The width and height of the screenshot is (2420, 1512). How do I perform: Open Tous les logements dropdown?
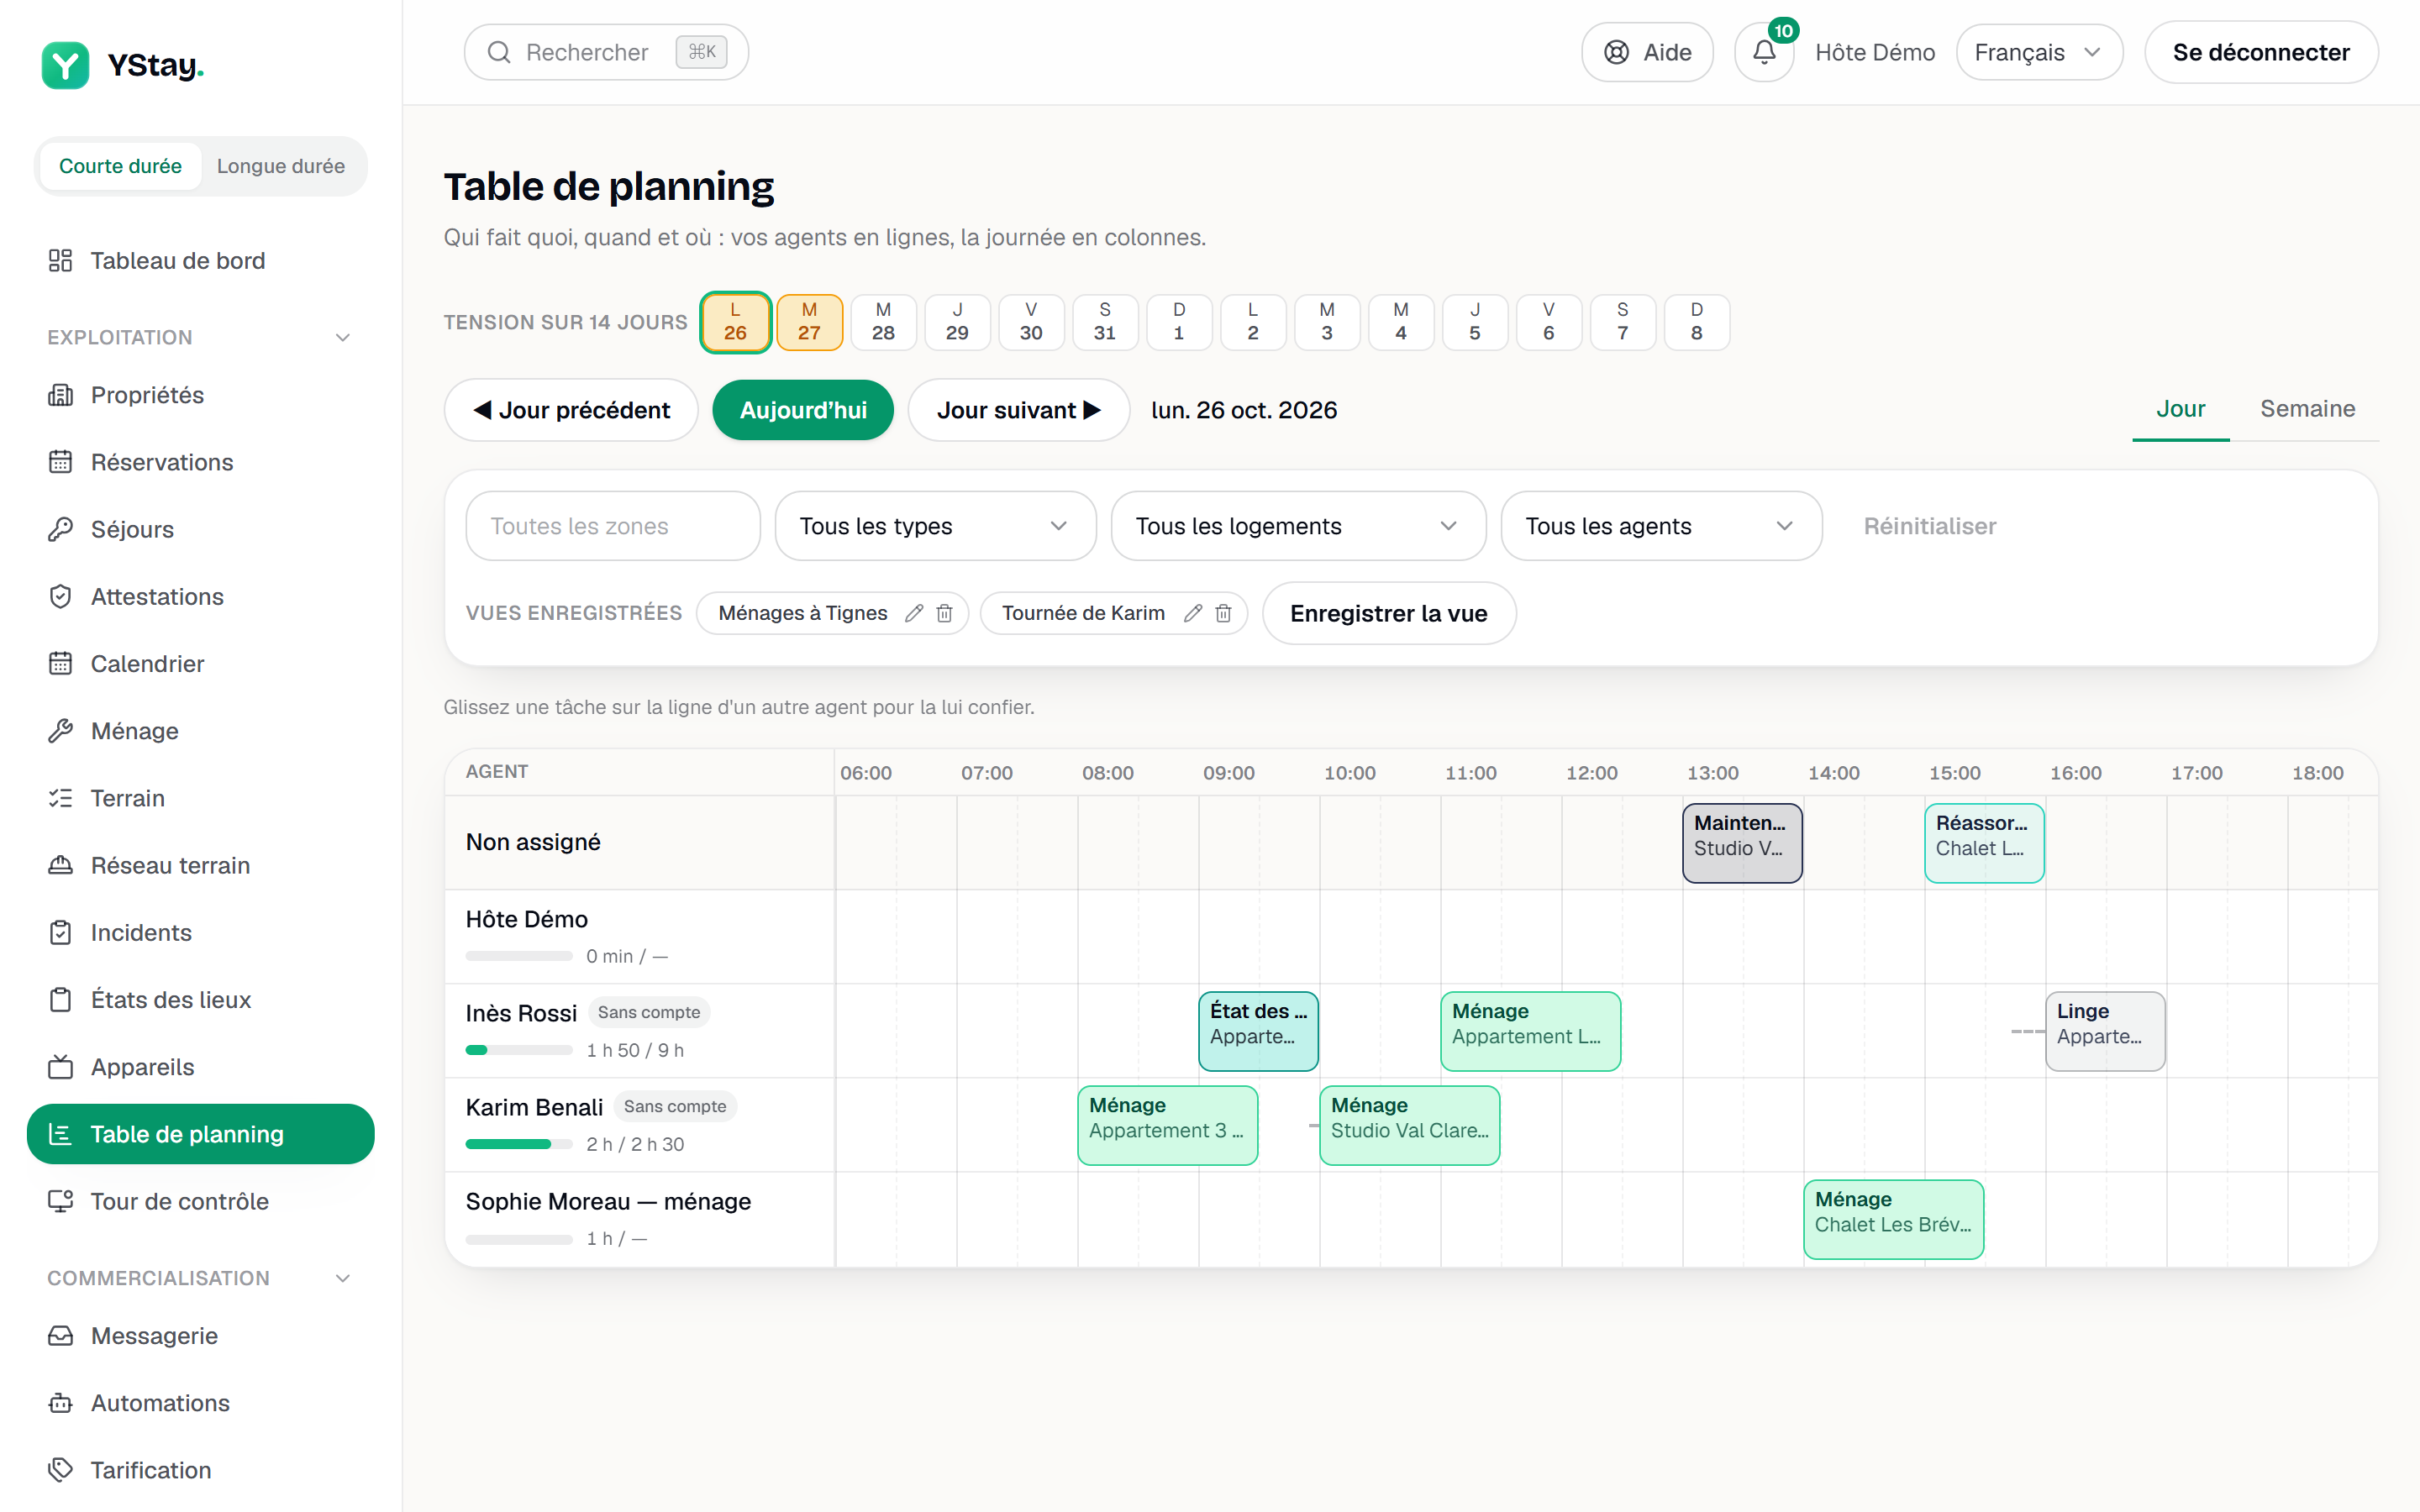(x=1298, y=526)
